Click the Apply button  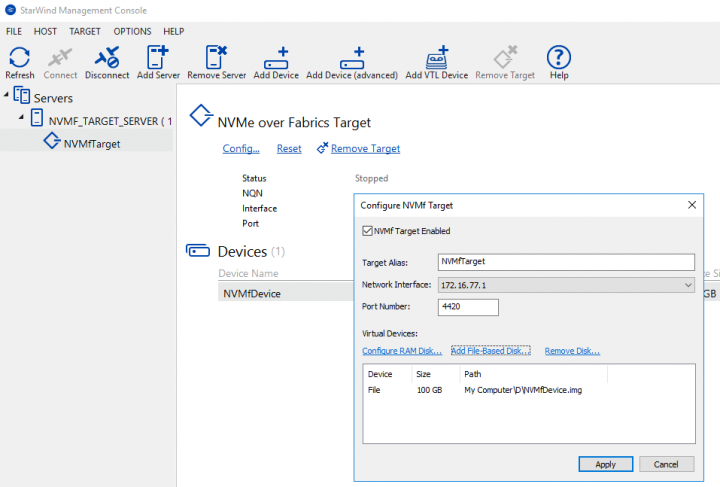pos(605,464)
